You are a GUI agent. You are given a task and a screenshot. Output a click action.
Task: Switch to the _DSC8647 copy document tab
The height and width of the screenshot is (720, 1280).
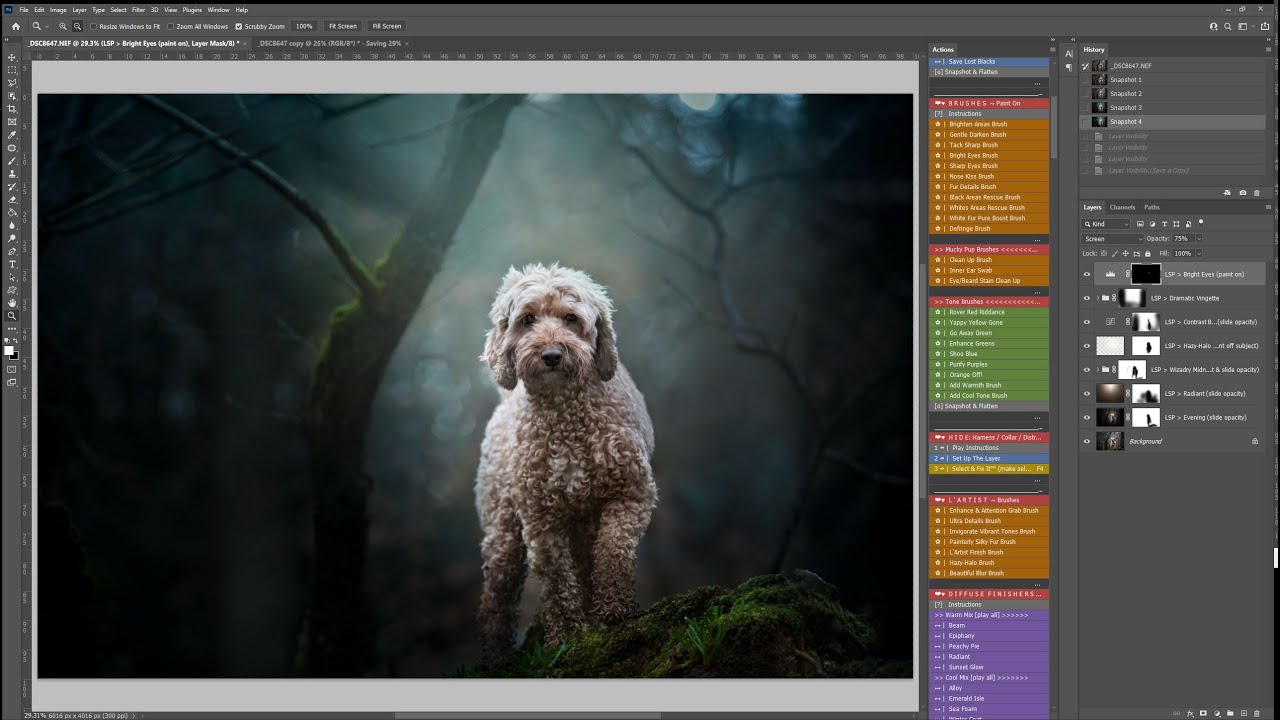330,44
